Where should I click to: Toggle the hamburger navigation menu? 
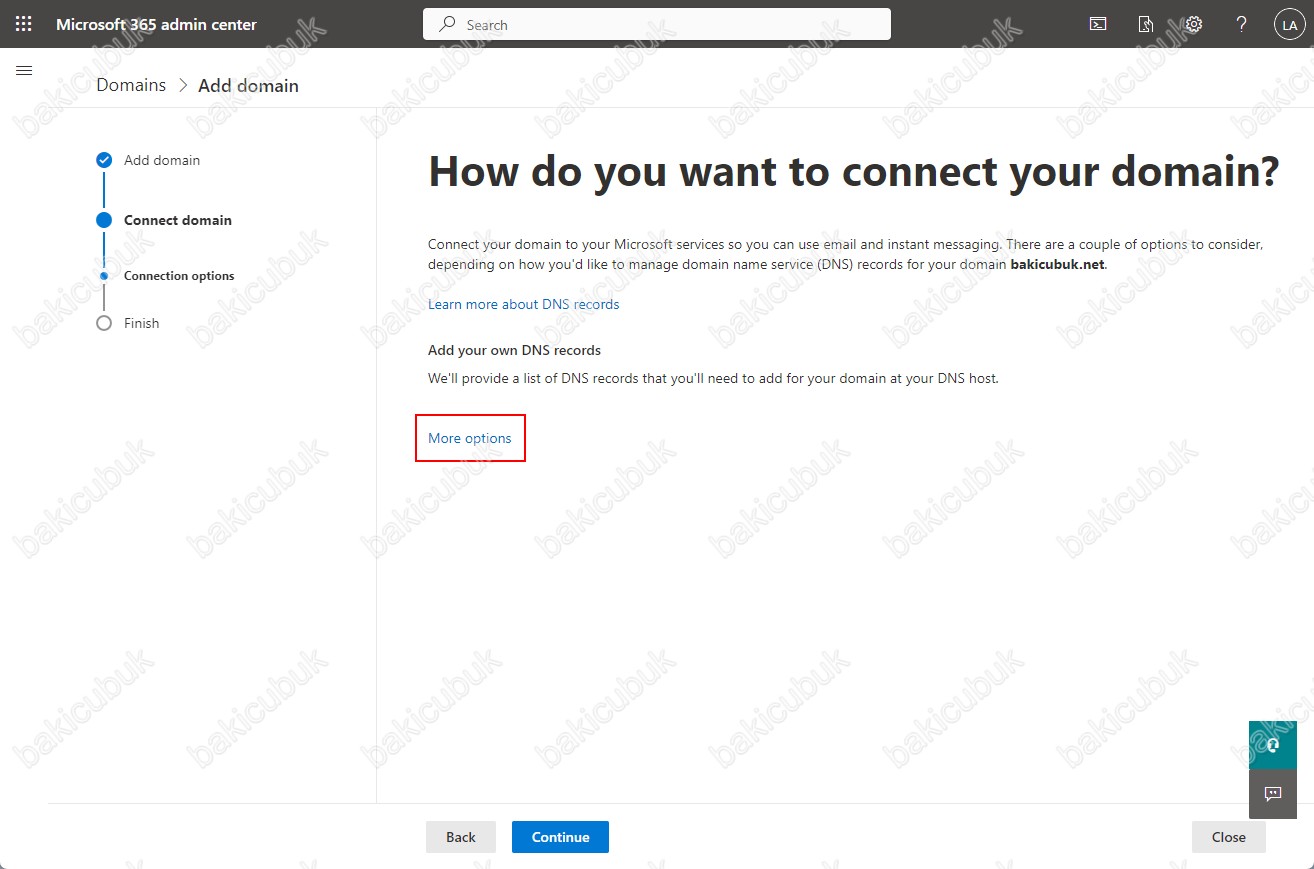(x=24, y=70)
